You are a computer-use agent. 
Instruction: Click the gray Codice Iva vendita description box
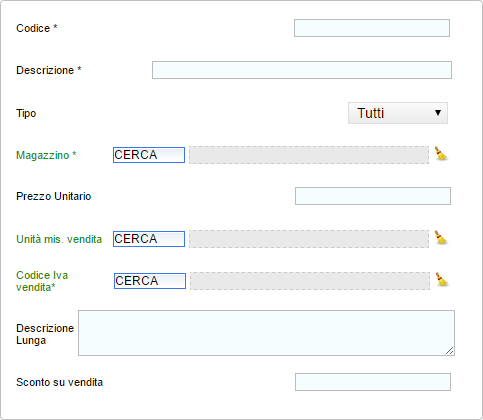(x=310, y=281)
